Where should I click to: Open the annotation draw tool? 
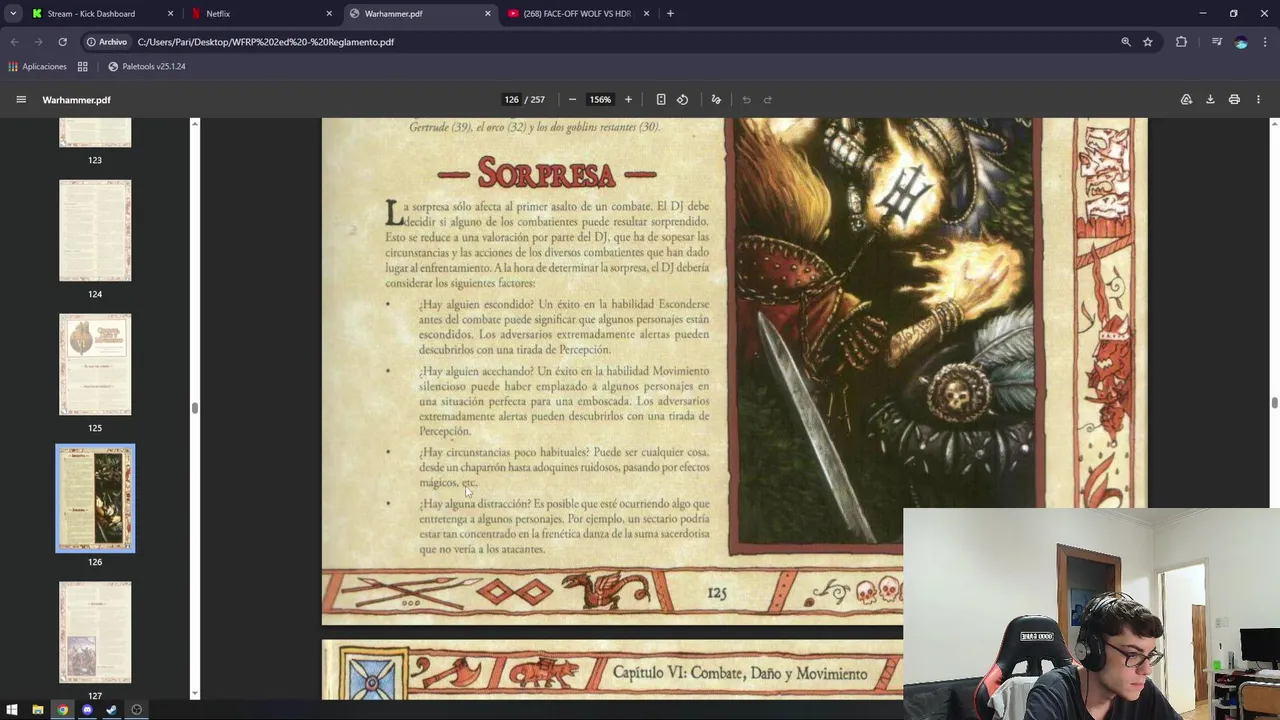click(x=716, y=99)
